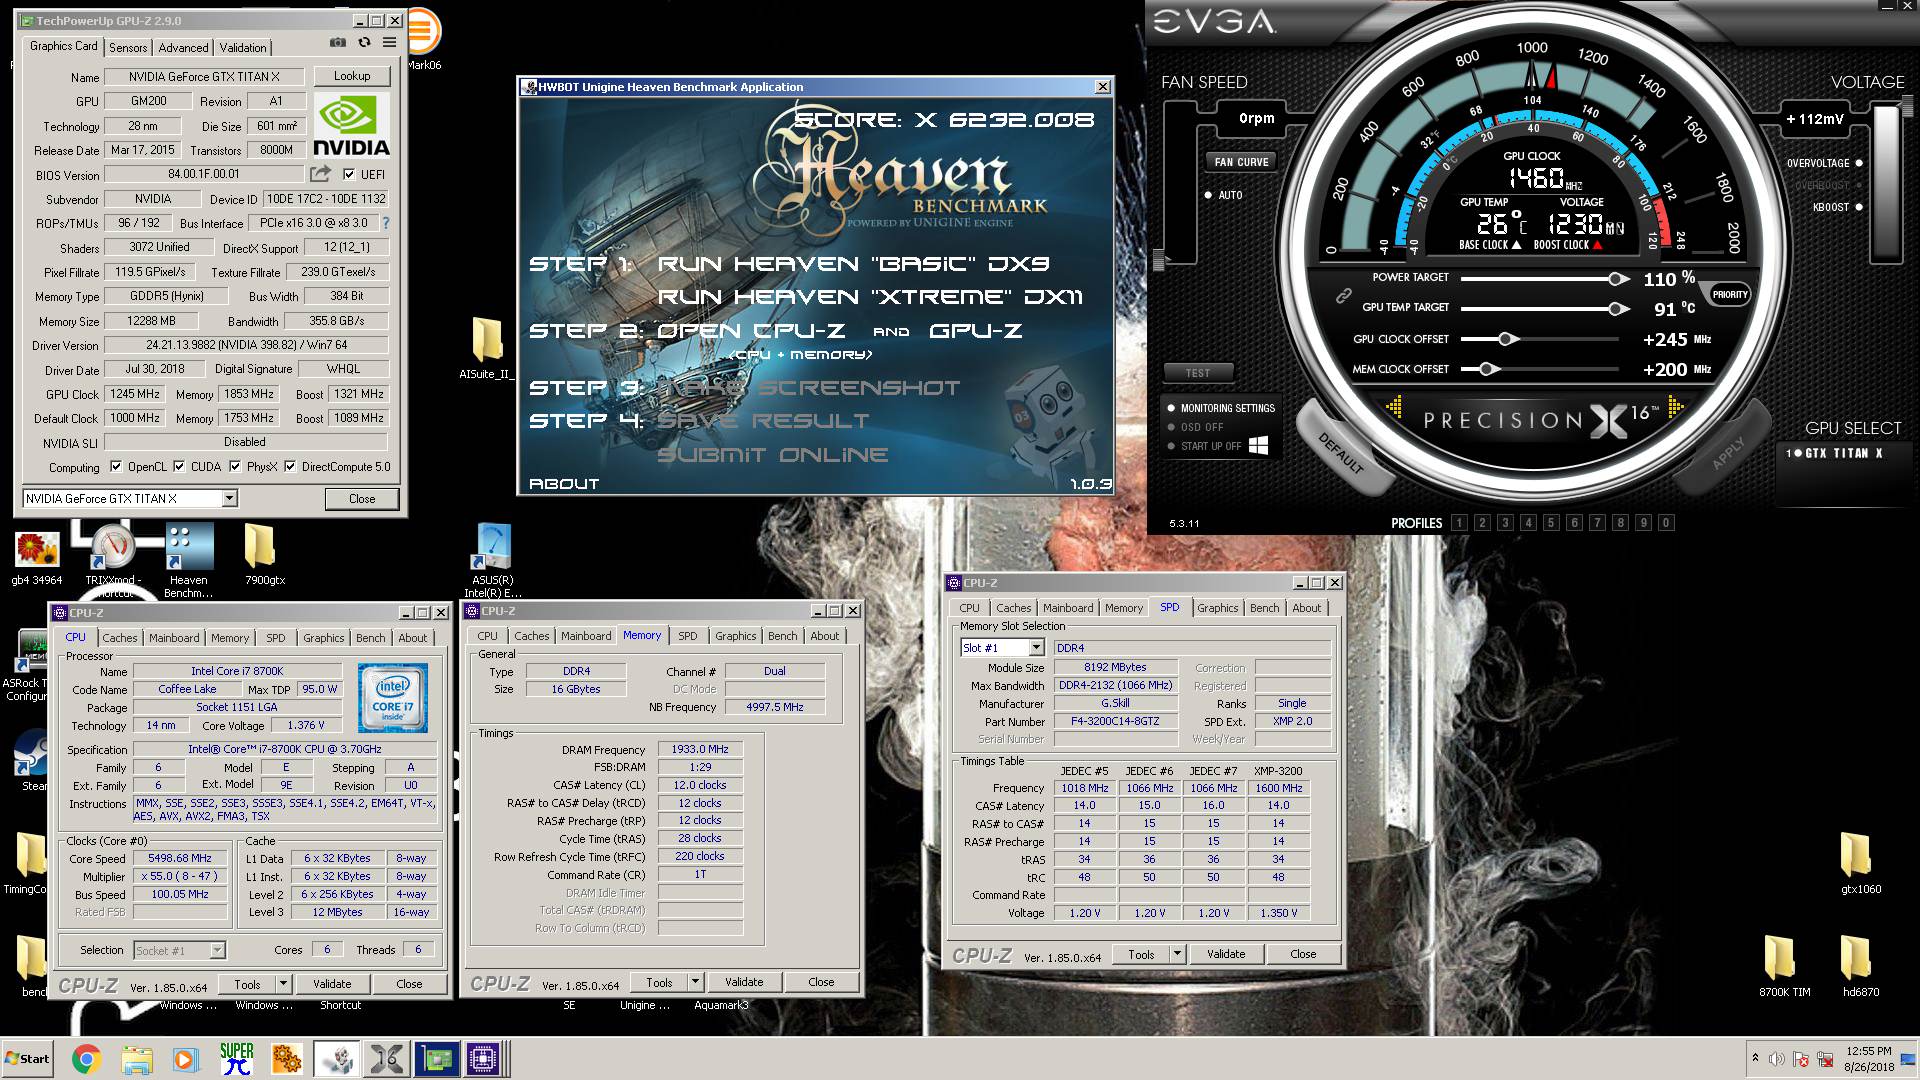Select profile slot 1 in Precision X

(x=1459, y=523)
